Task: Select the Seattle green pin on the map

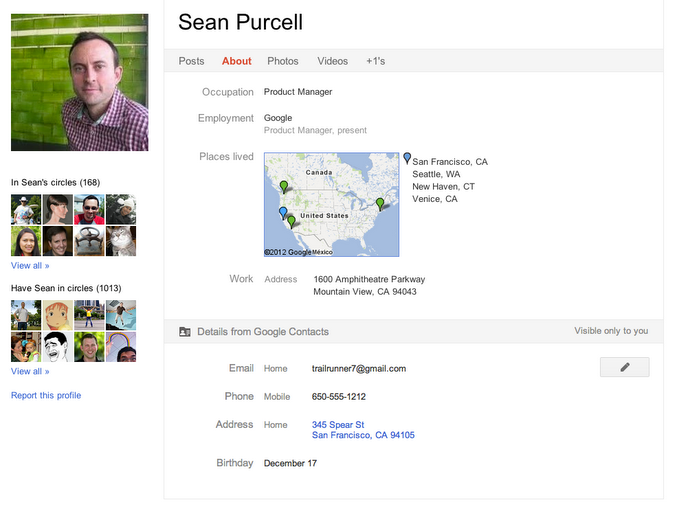Action: pyautogui.click(x=283, y=186)
